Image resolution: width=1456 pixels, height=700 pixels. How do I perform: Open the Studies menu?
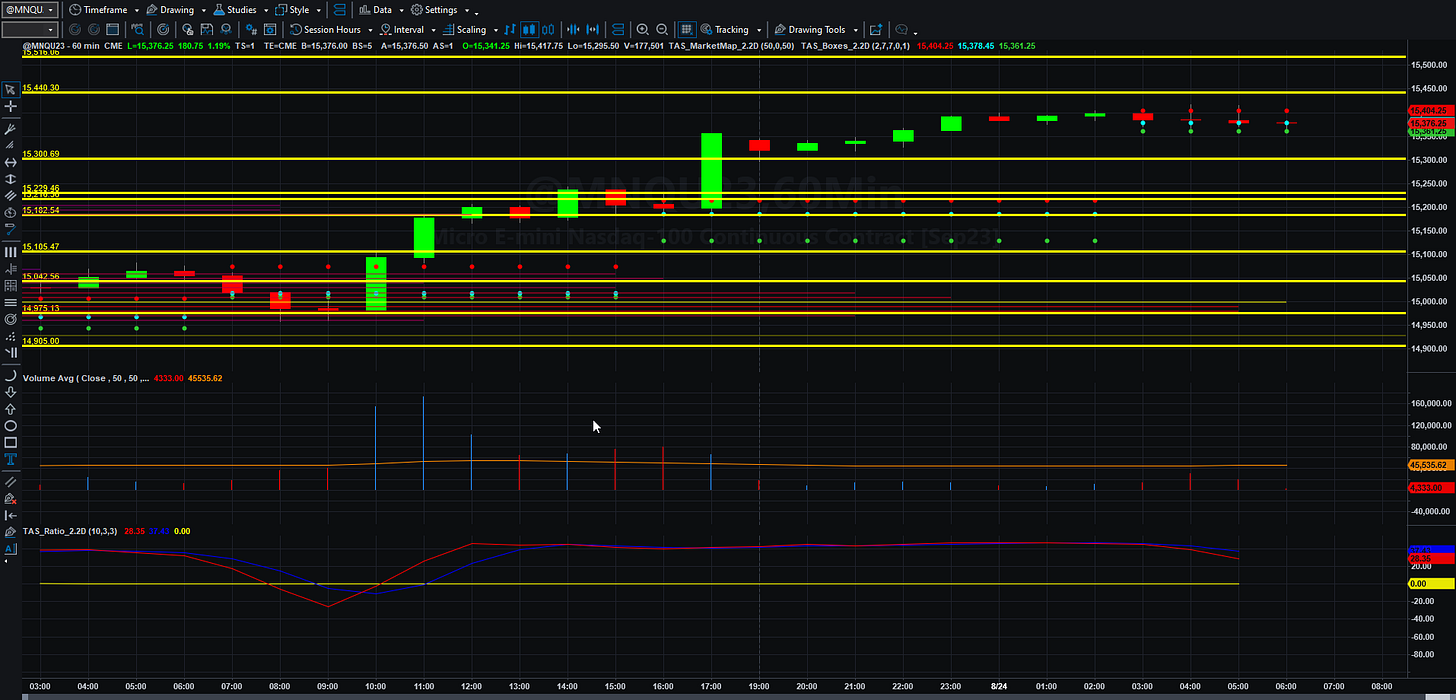(235, 10)
